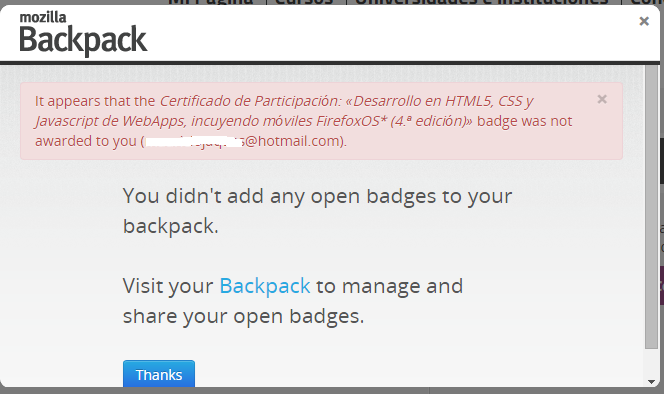The image size is (664, 394).
Task: Click the purple block at the page's right edge
Action: click(x=662, y=286)
